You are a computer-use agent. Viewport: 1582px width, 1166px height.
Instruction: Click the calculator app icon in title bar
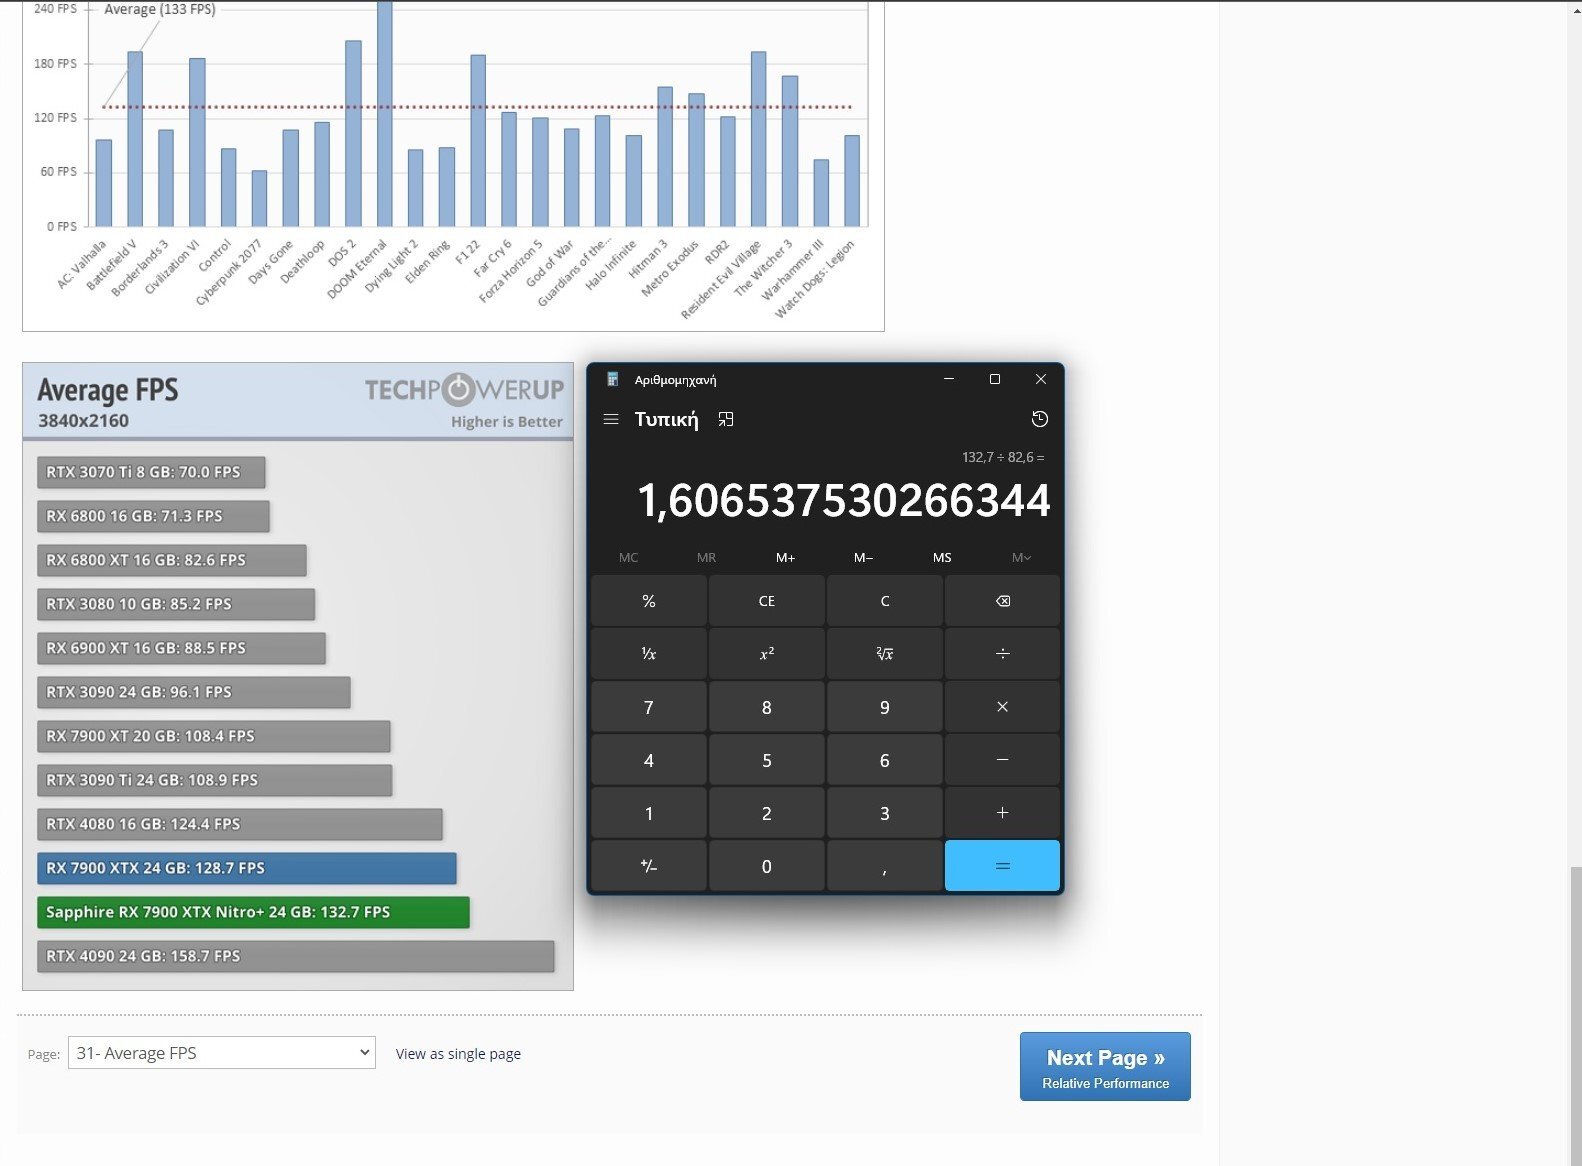pyautogui.click(x=613, y=379)
